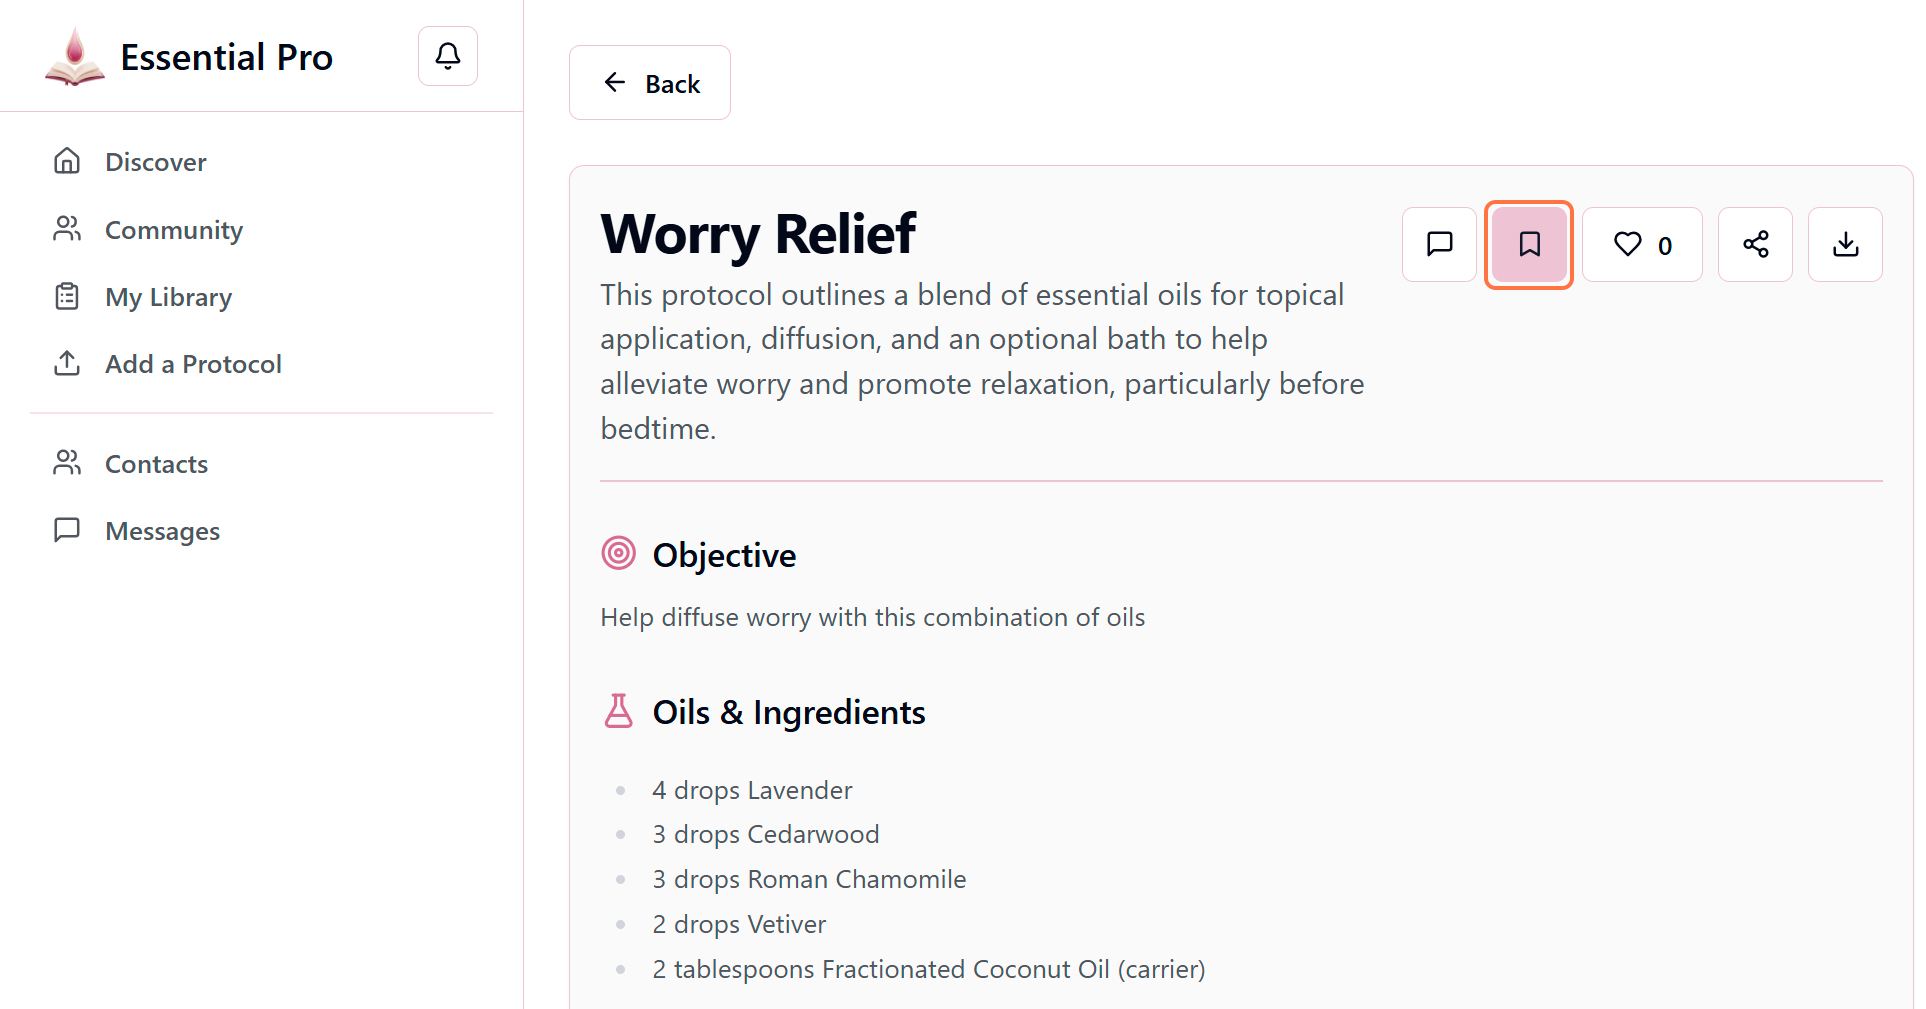The image size is (1926, 1009).
Task: Toggle bookmark for Worry Relief protocol
Action: pos(1528,244)
